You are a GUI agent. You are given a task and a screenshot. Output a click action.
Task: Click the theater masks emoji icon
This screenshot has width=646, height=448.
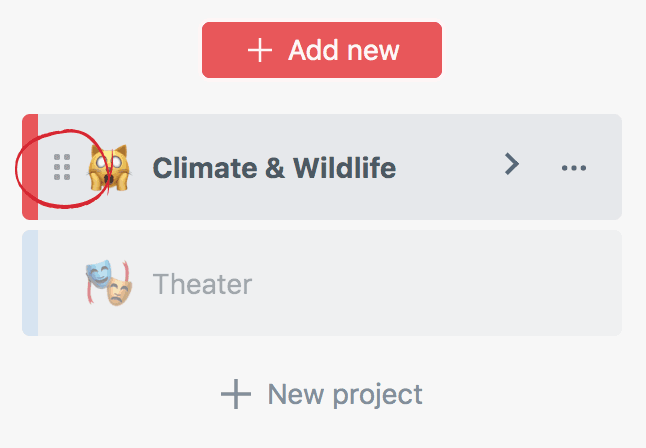pyautogui.click(x=108, y=283)
